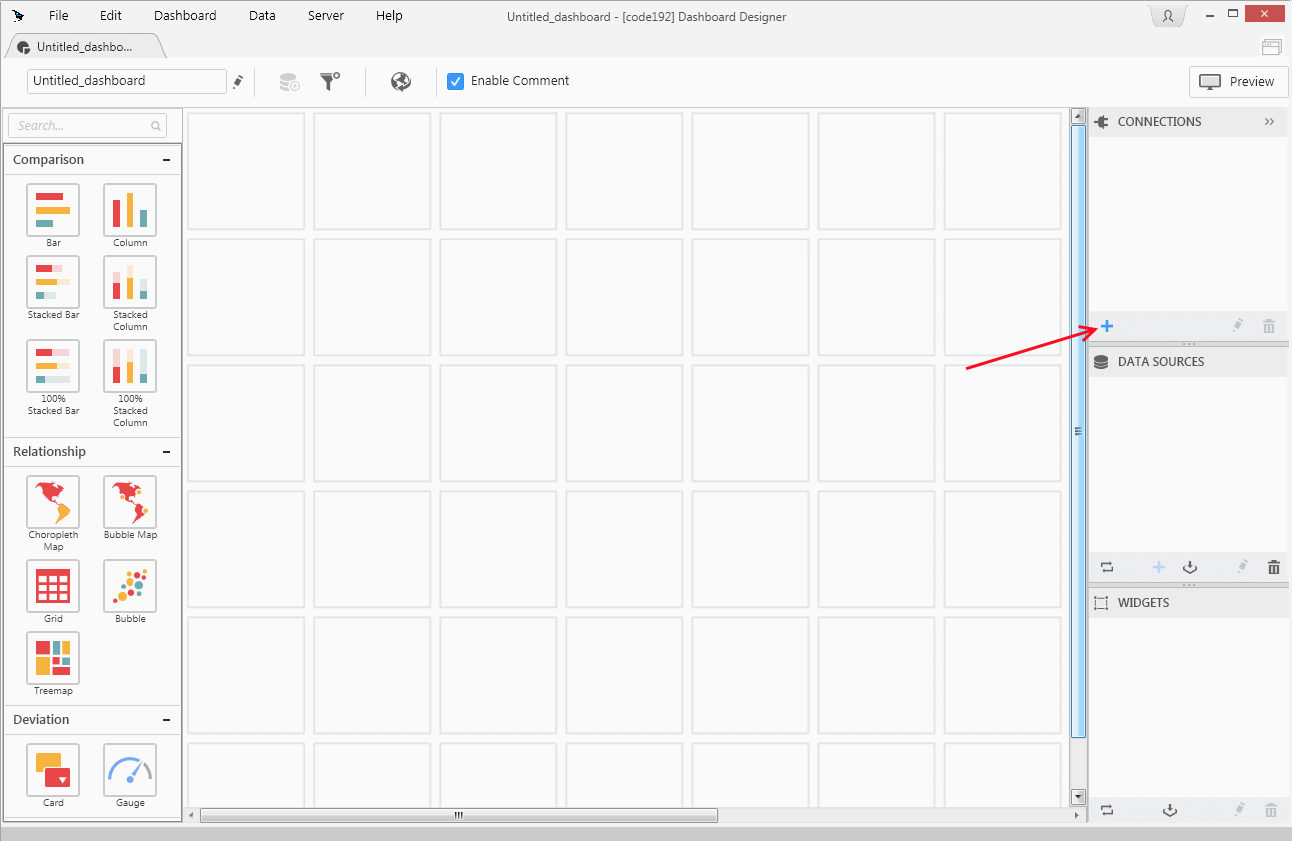
Task: Collapse the Deviation section
Action: click(x=166, y=720)
